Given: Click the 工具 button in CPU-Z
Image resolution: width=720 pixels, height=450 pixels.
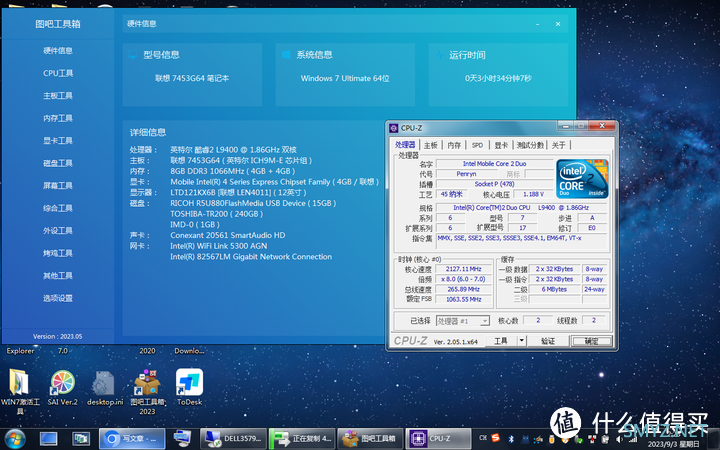Looking at the screenshot, I should click(x=501, y=341).
